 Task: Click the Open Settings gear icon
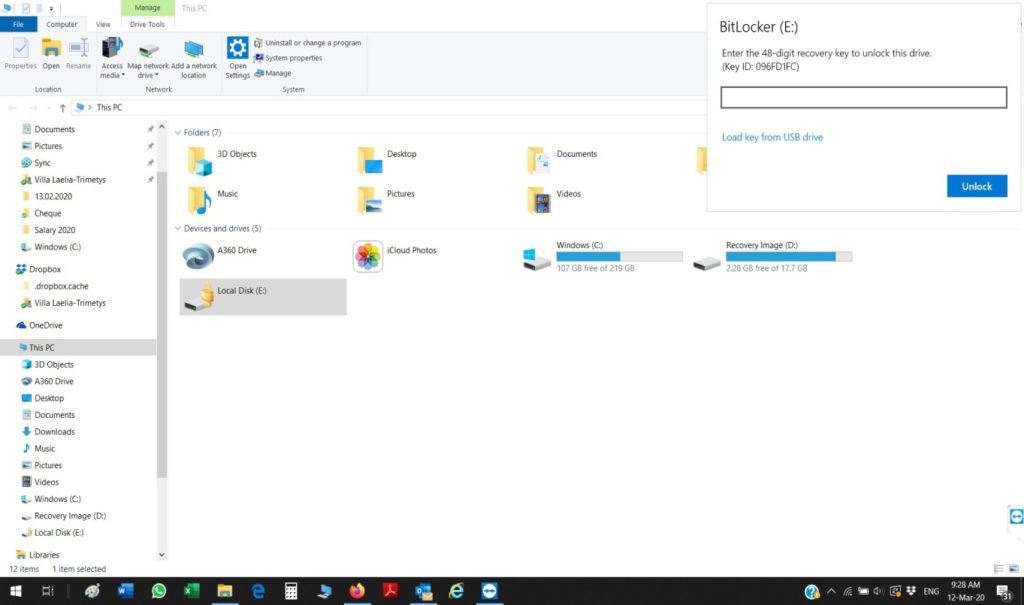(237, 49)
